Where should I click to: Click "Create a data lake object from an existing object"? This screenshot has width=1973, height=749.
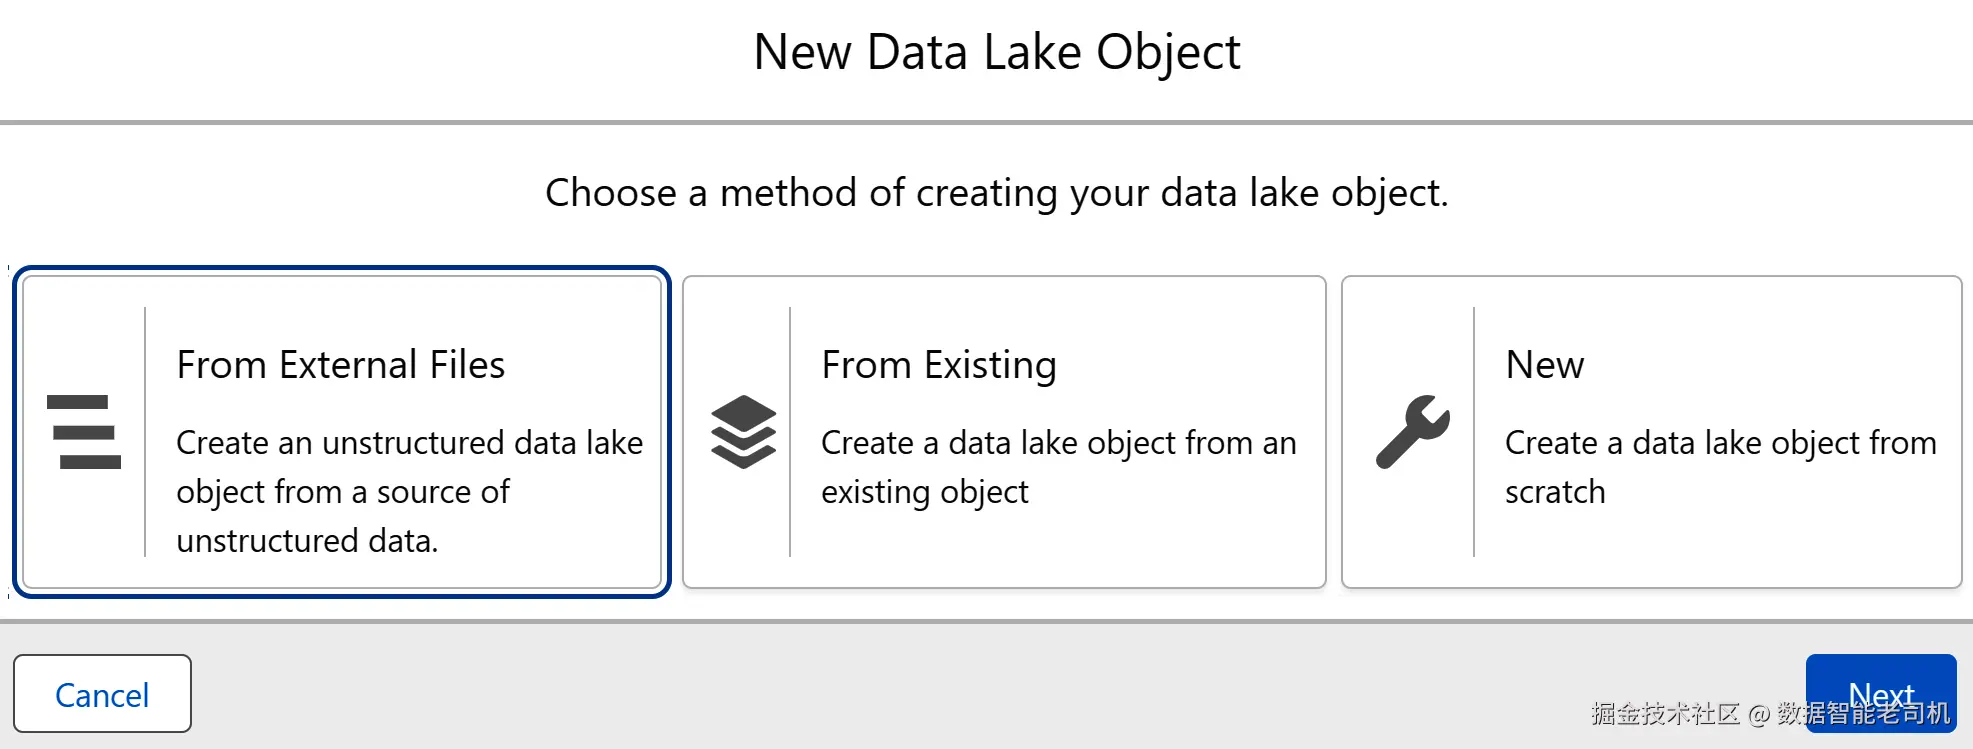click(1058, 467)
